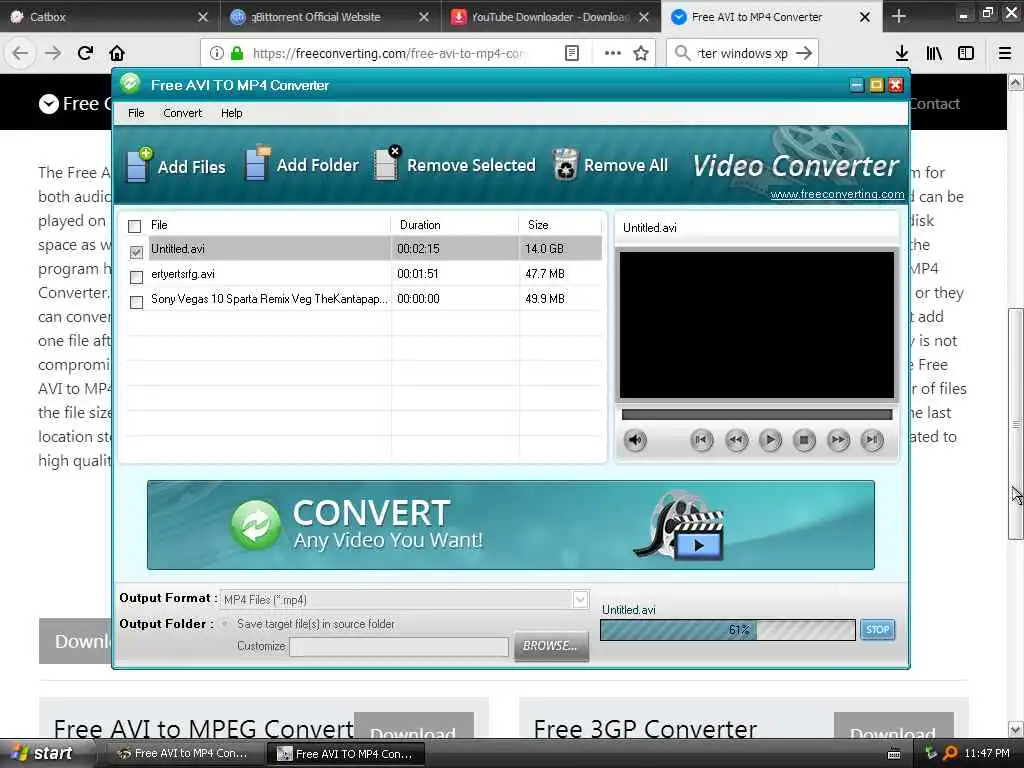
Task: Switch to the YouTube Downloader tab
Action: click(x=551, y=17)
